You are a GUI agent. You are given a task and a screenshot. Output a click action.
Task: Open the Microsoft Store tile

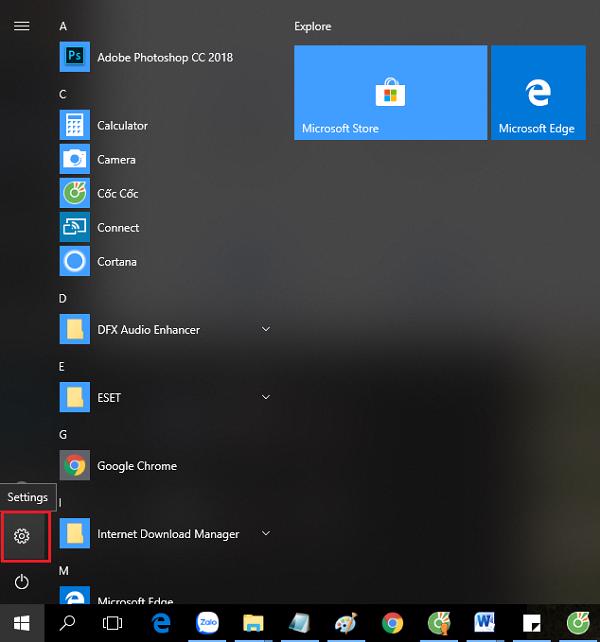(390, 93)
